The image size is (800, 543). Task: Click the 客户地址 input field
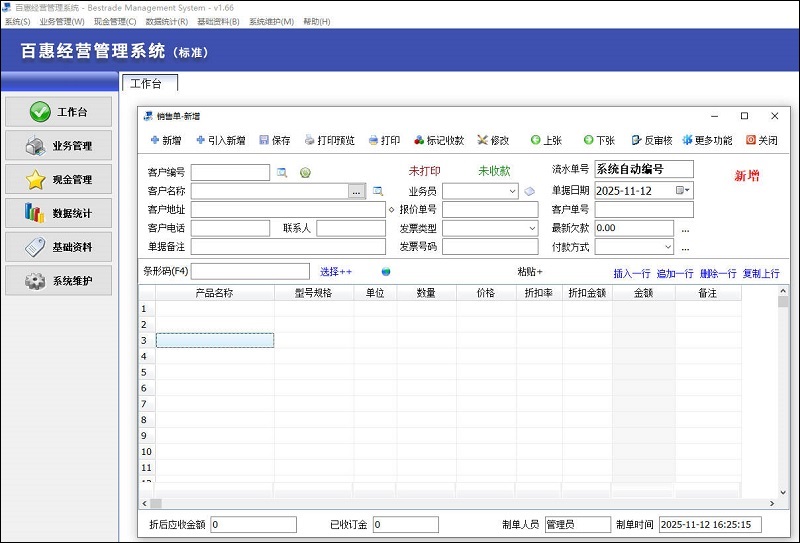[x=288, y=210]
